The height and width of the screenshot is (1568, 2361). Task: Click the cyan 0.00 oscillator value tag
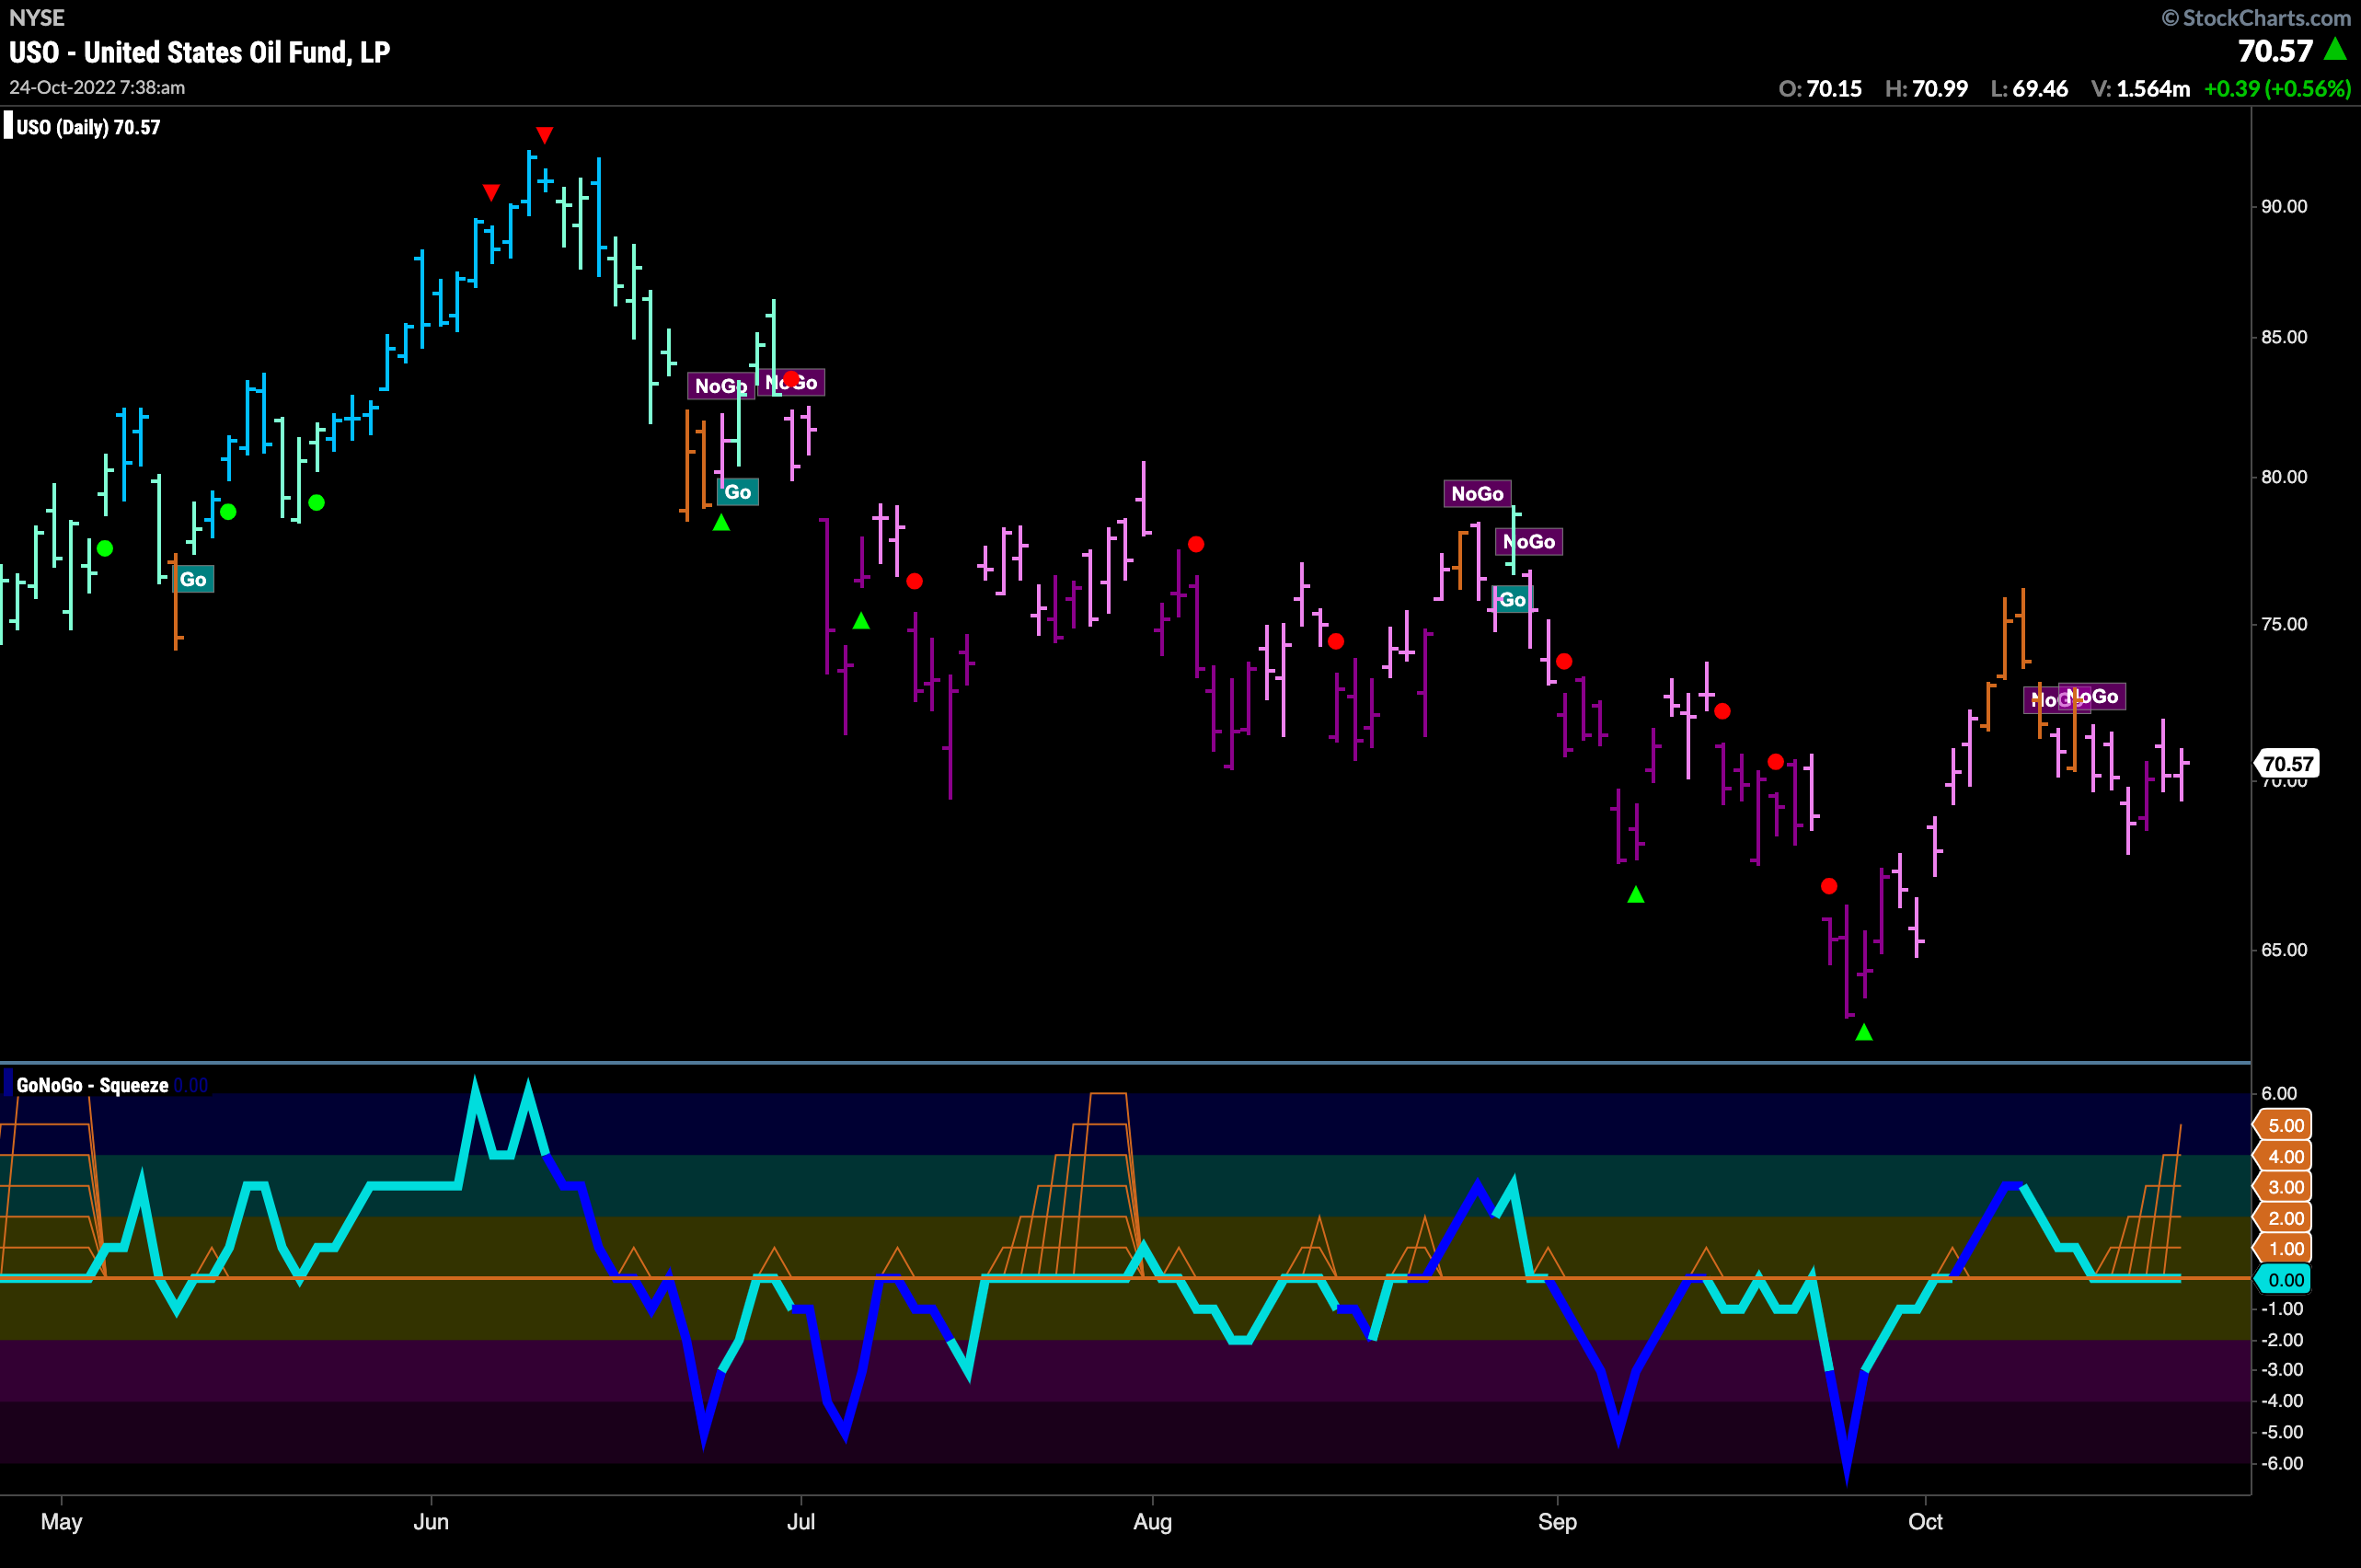[2284, 1280]
